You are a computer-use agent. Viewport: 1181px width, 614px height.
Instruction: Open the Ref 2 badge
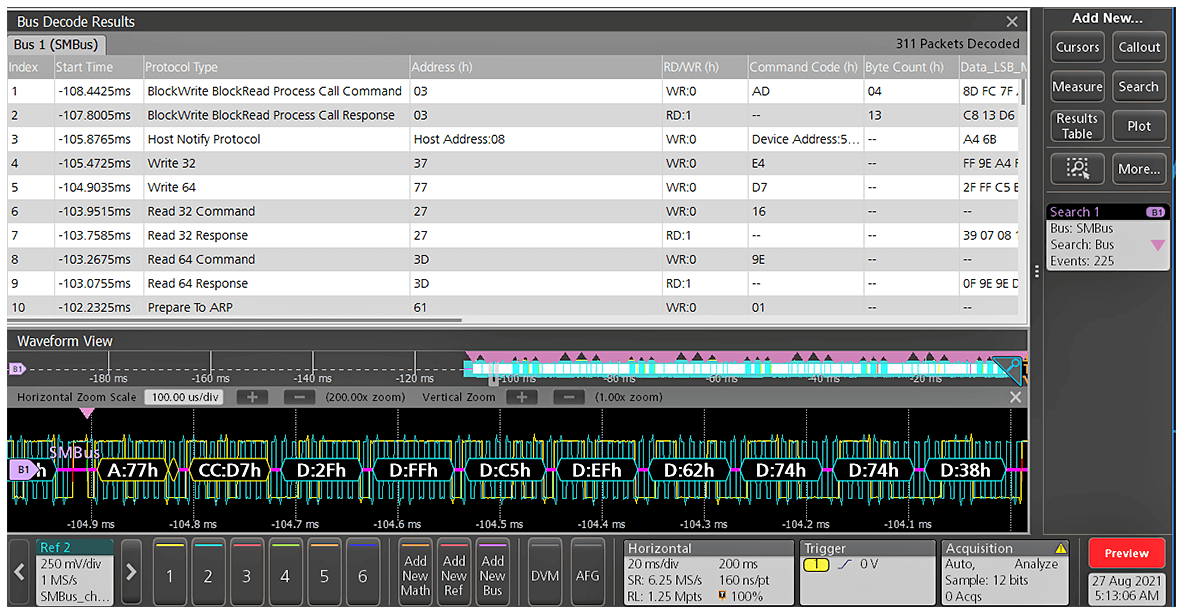point(75,572)
